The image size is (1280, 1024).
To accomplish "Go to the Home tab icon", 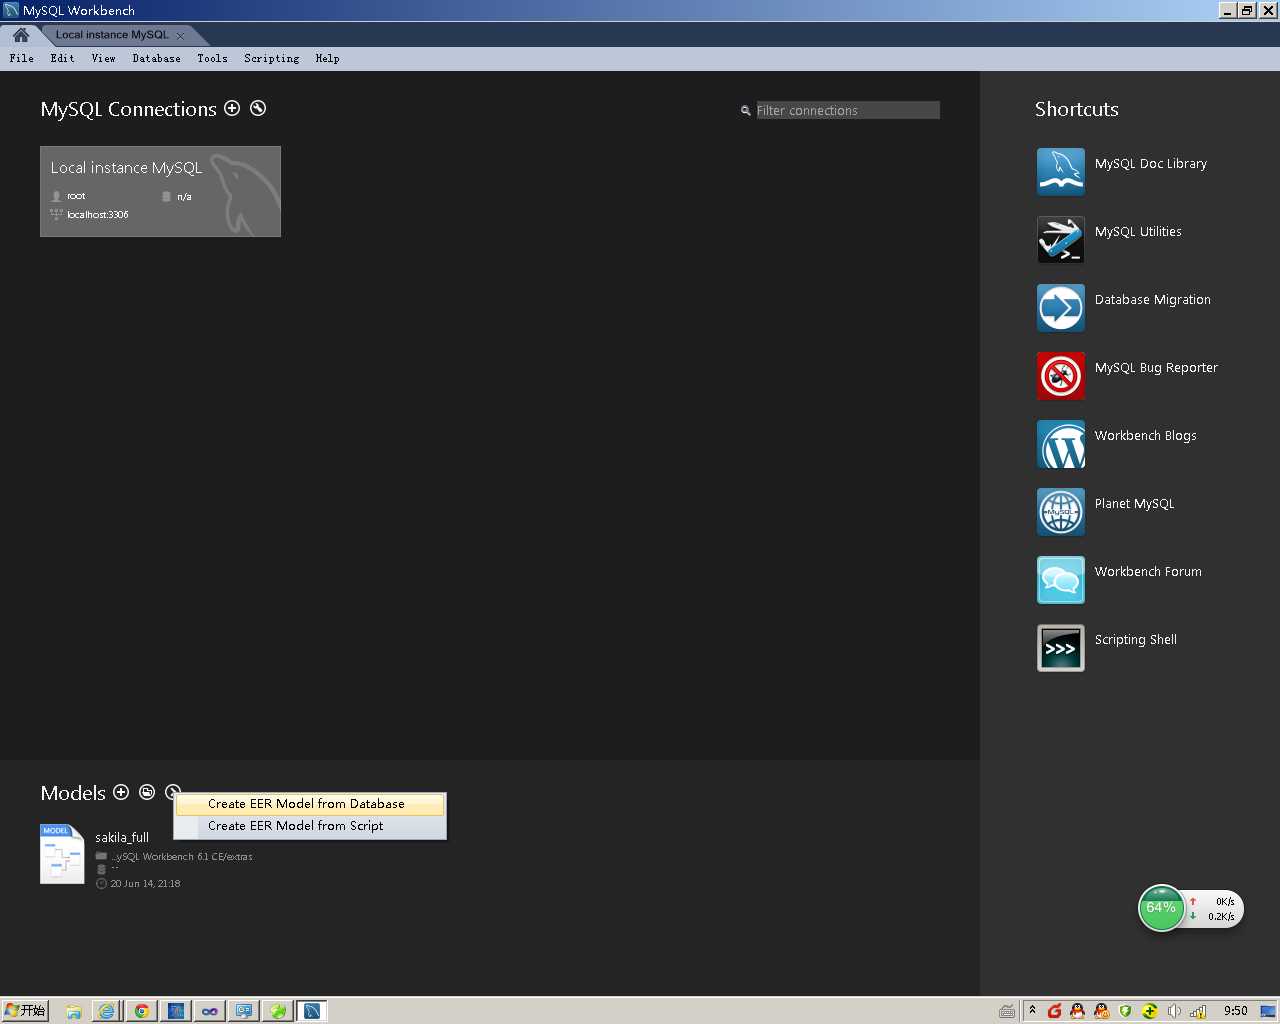I will coord(21,35).
